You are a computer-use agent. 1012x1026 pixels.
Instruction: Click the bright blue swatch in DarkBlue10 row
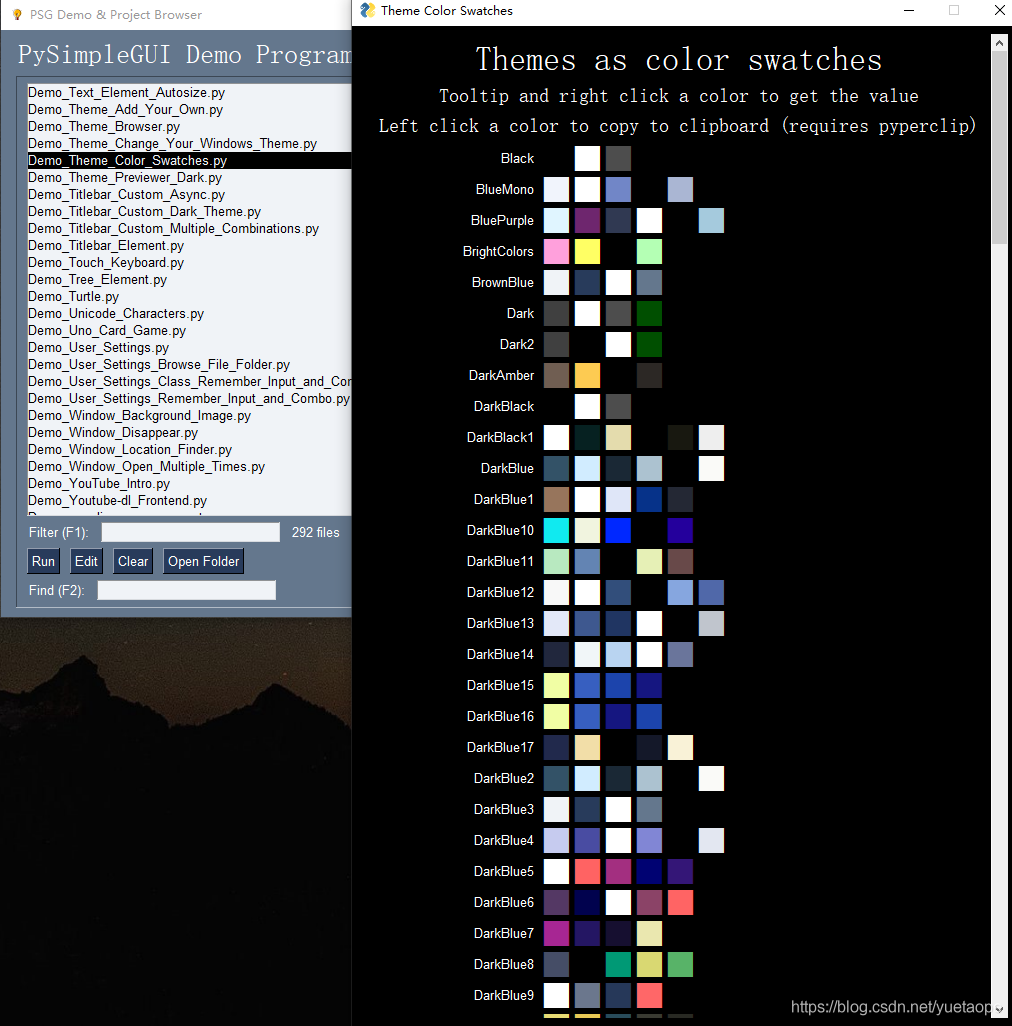click(618, 530)
